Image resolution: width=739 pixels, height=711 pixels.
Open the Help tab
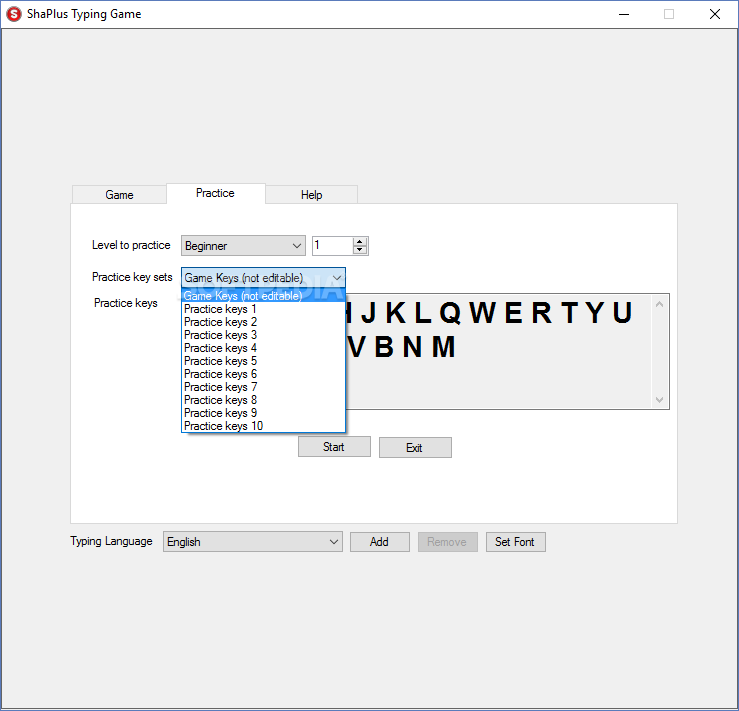tap(312, 195)
